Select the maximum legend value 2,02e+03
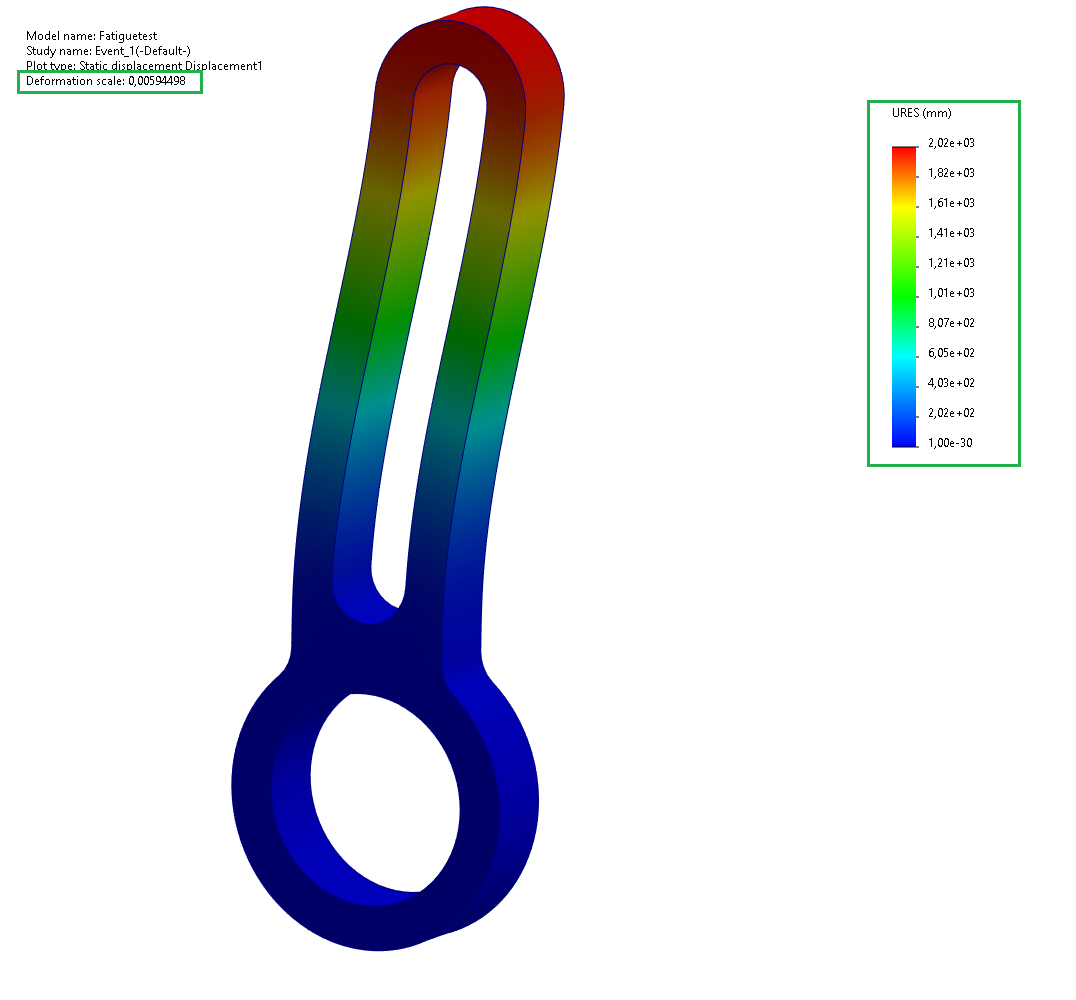This screenshot has width=1076, height=1000. pyautogui.click(x=951, y=143)
